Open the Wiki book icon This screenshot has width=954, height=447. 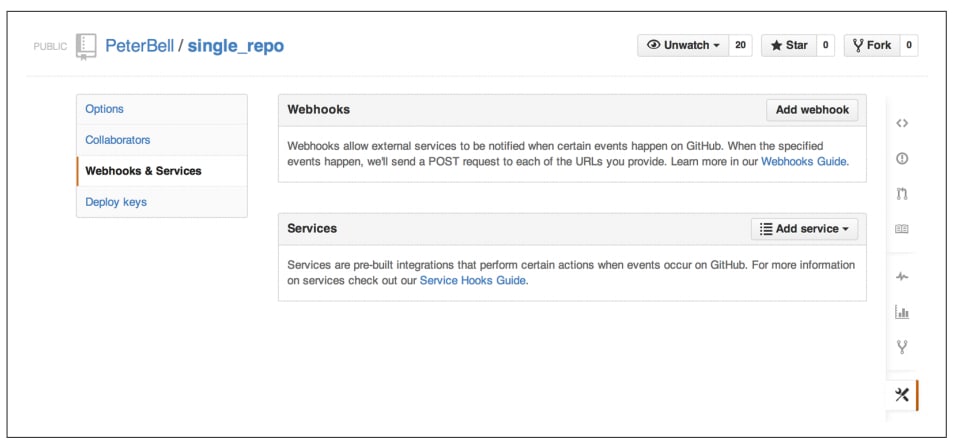pyautogui.click(x=902, y=229)
